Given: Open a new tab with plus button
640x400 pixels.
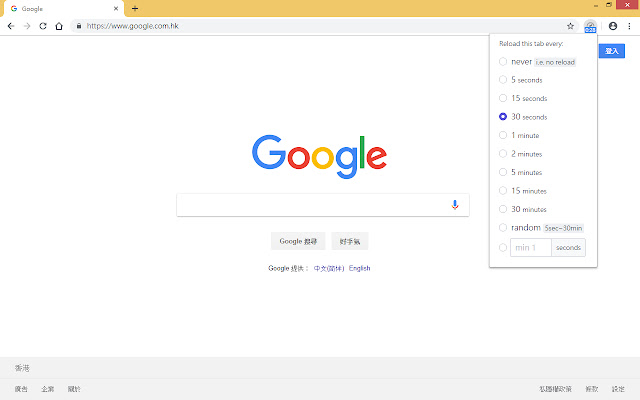Looking at the screenshot, I should tap(135, 8).
